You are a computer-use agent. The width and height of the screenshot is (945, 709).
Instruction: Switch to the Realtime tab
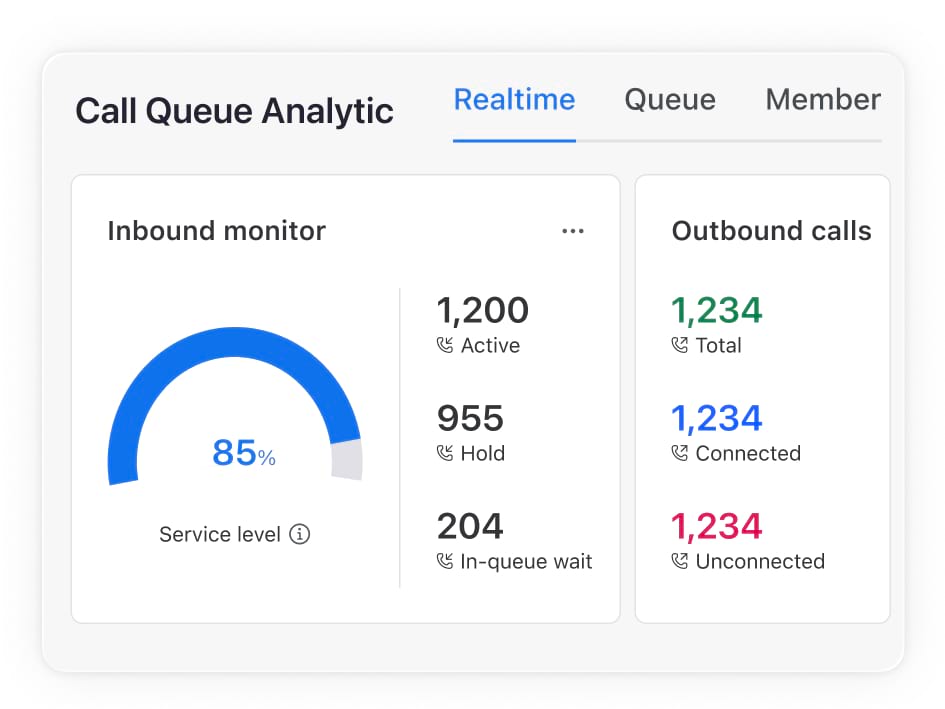[514, 100]
